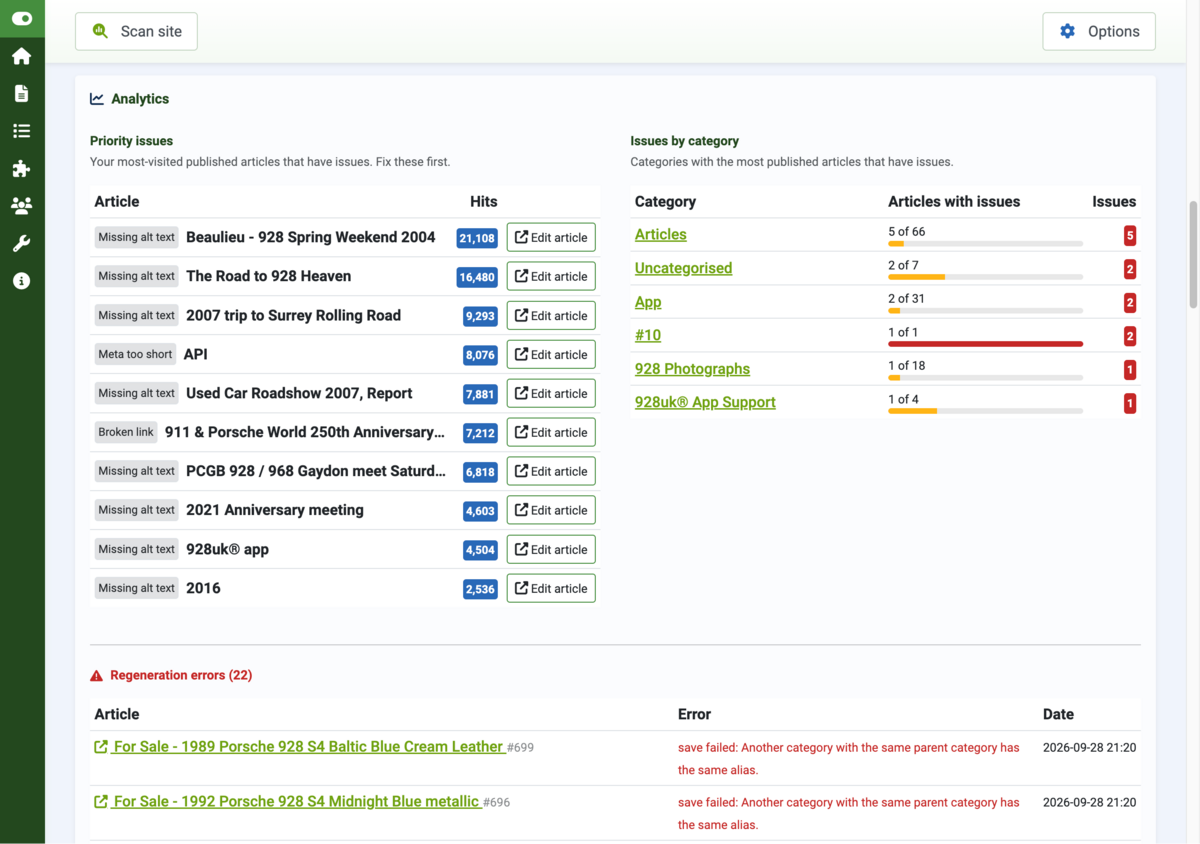Click article title The Road to 928 Heaven
Image resolution: width=1200 pixels, height=844 pixels.
coord(268,276)
